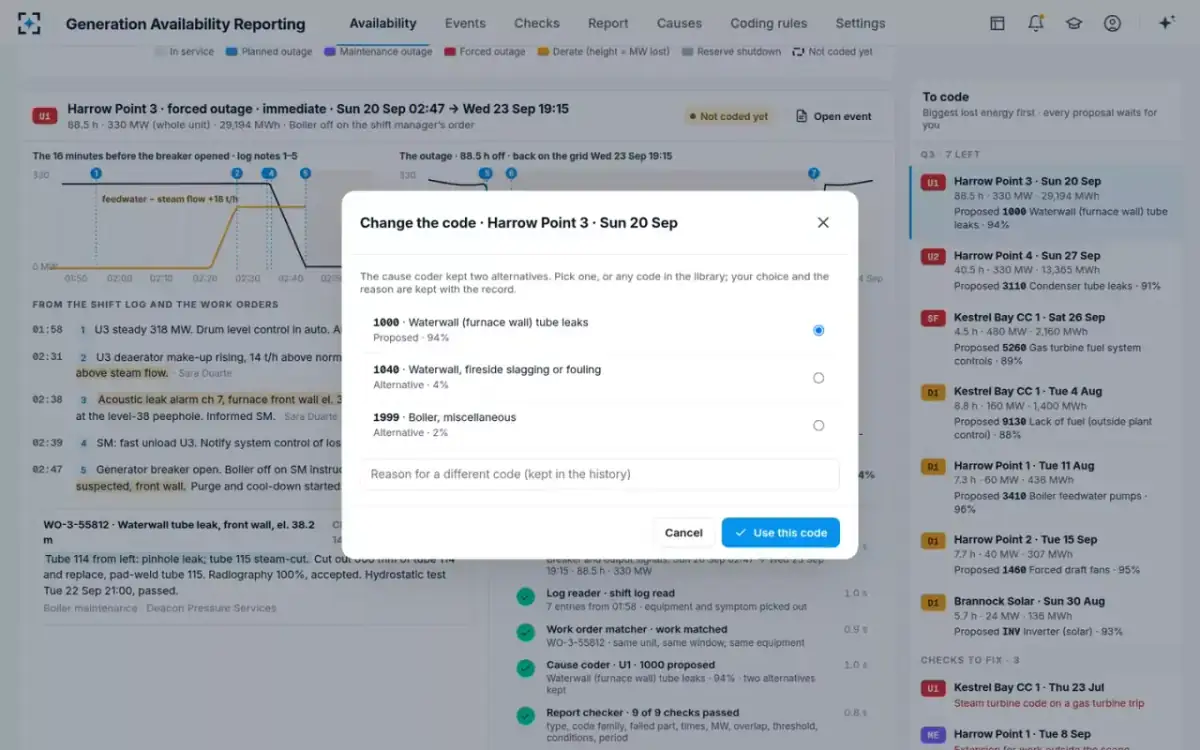Image resolution: width=1200 pixels, height=750 pixels.
Task: Click work order WO-3-55812 title
Action: (x=179, y=531)
